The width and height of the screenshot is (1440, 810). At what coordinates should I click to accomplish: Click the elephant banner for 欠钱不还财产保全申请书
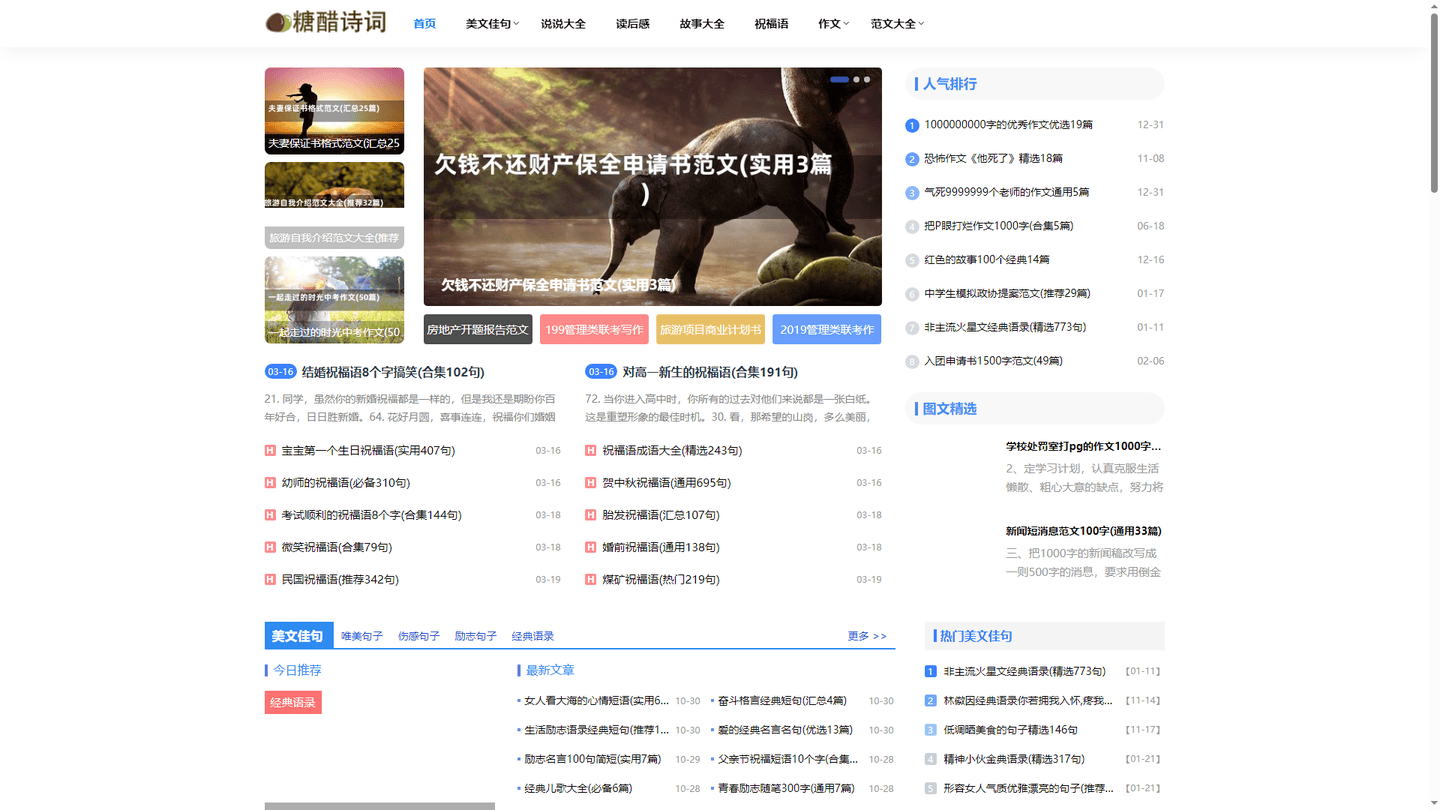[653, 187]
